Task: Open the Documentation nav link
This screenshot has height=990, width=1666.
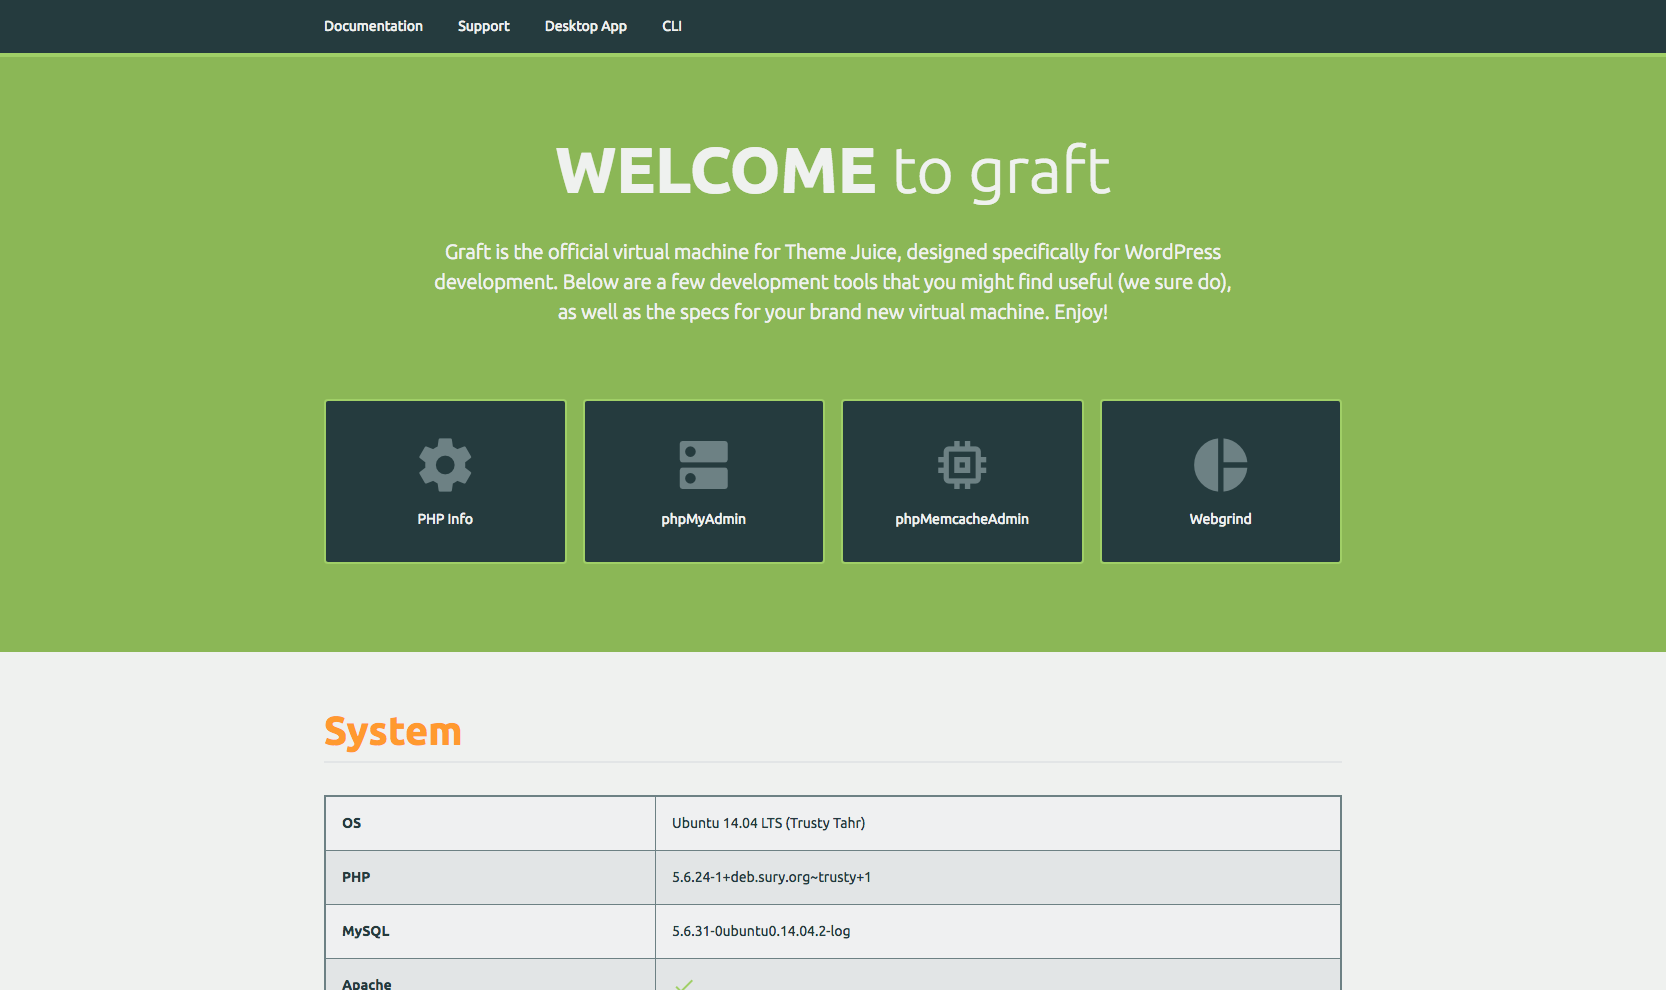Action: pos(373,26)
